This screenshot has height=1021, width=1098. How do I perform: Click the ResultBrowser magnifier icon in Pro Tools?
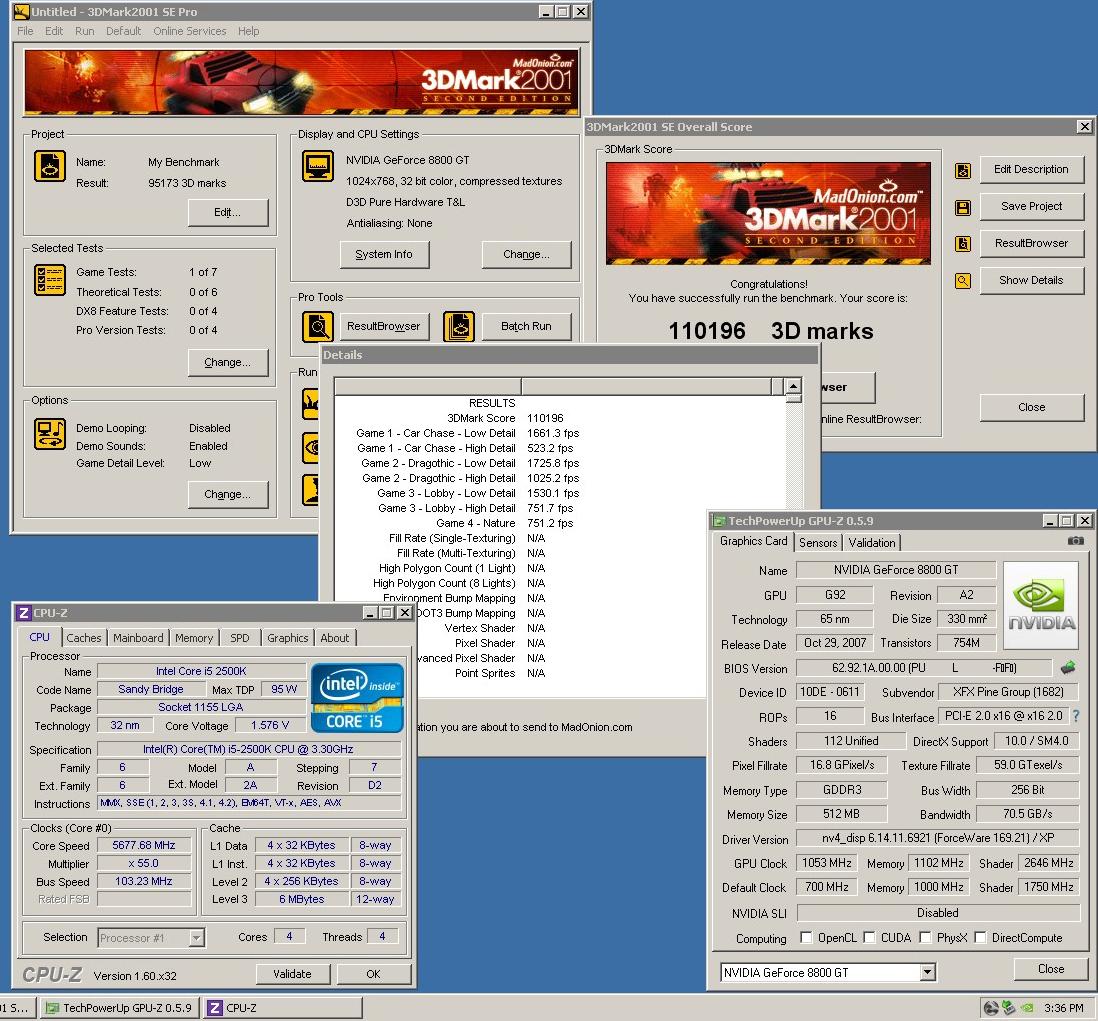point(318,327)
